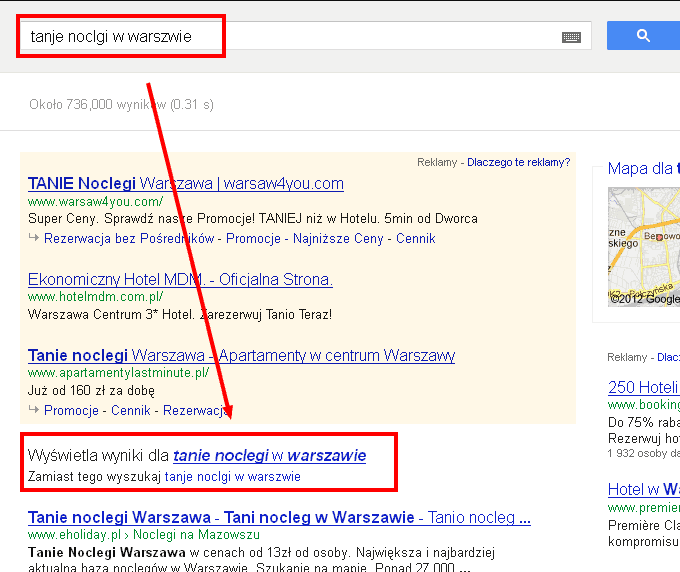Open the 'Mapa dla' heading link

pyautogui.click(x=642, y=169)
